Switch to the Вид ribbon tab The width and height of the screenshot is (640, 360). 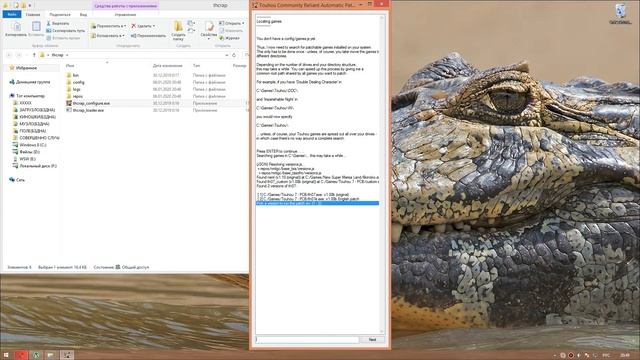coord(83,14)
